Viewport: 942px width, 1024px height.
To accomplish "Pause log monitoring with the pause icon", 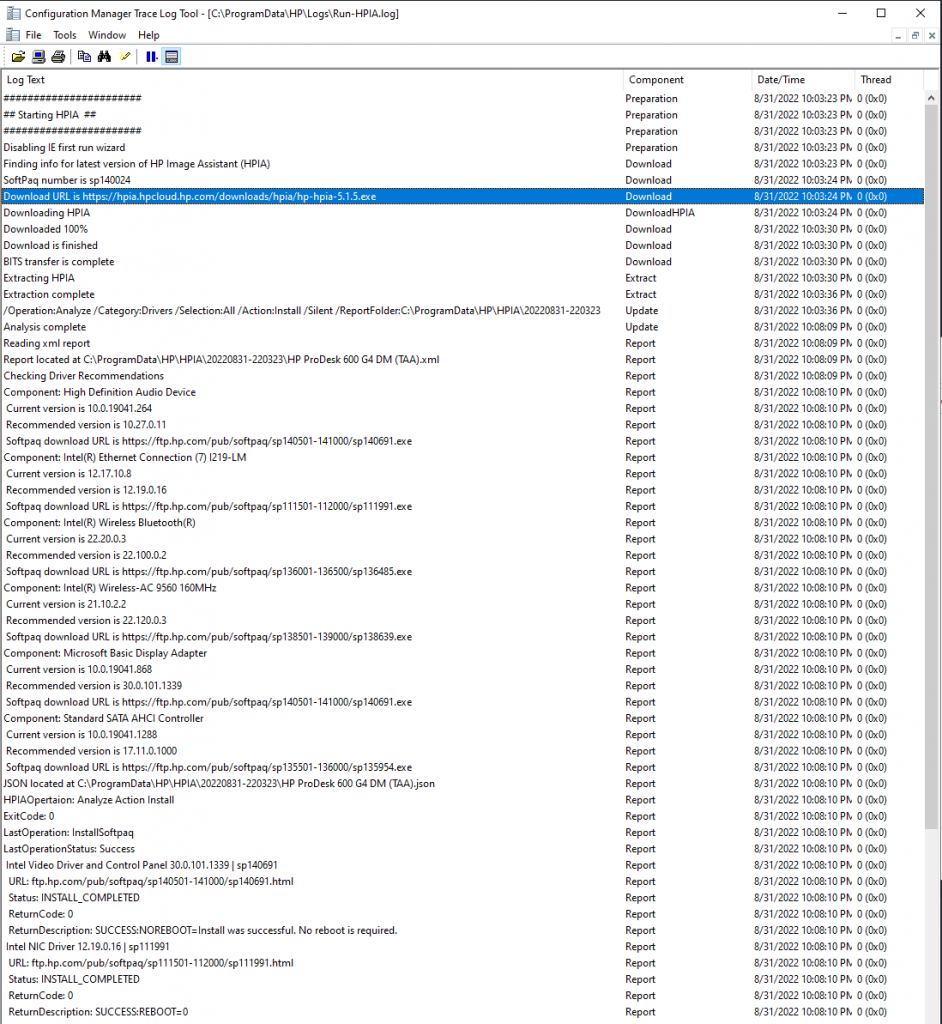I will (152, 57).
